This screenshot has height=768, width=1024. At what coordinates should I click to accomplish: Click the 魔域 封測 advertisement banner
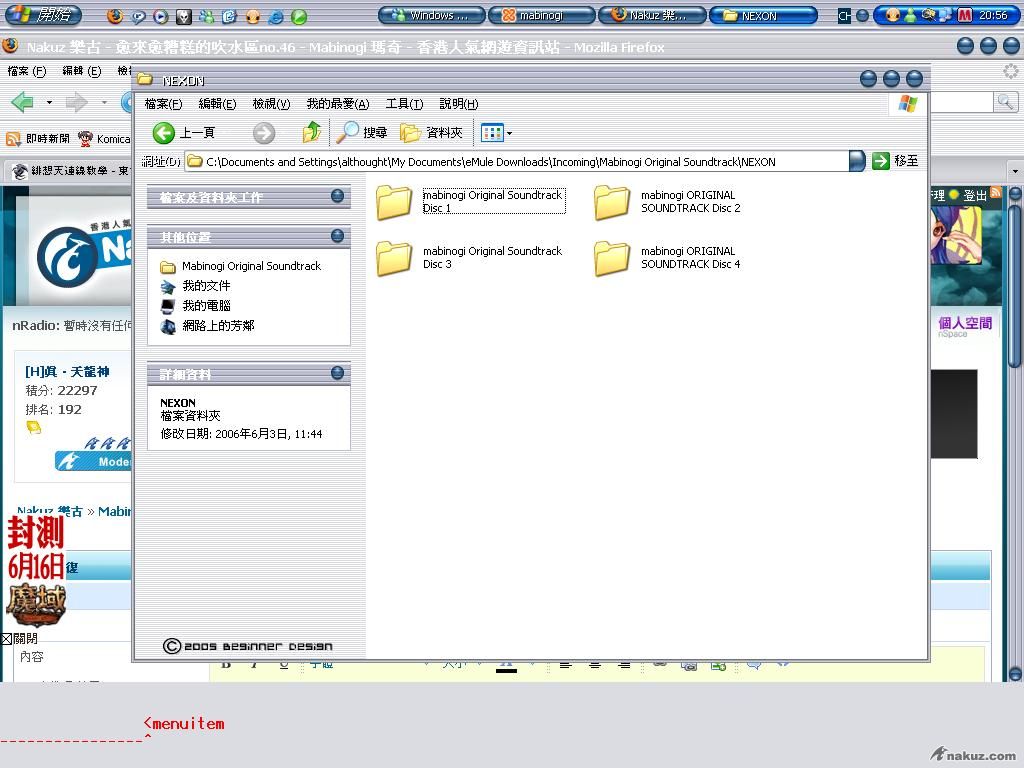[37, 571]
